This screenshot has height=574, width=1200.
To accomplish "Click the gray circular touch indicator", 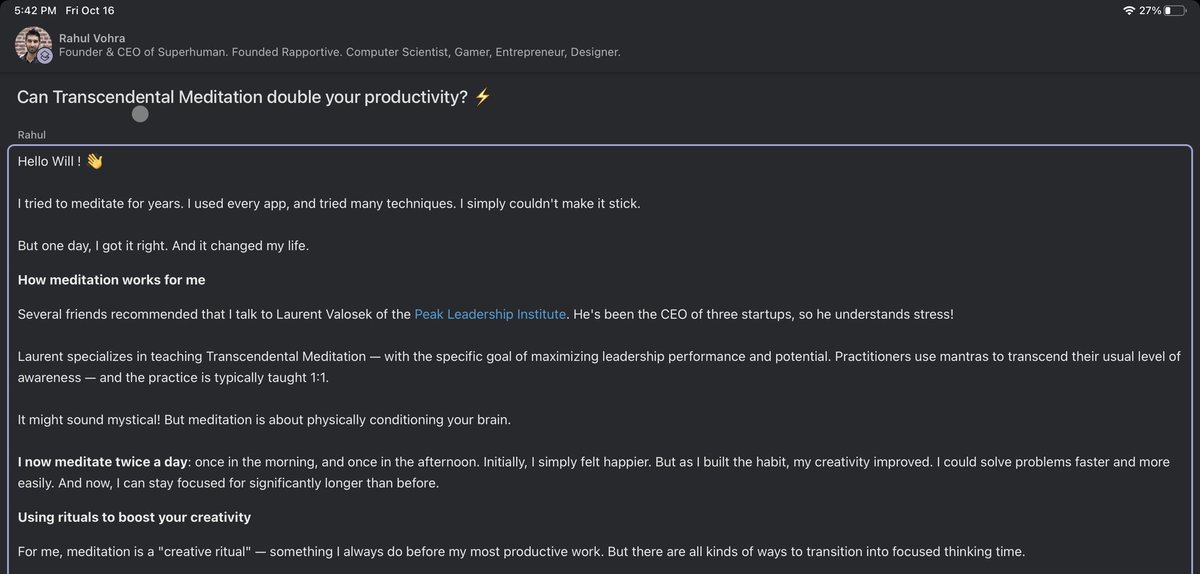I will 140,114.
